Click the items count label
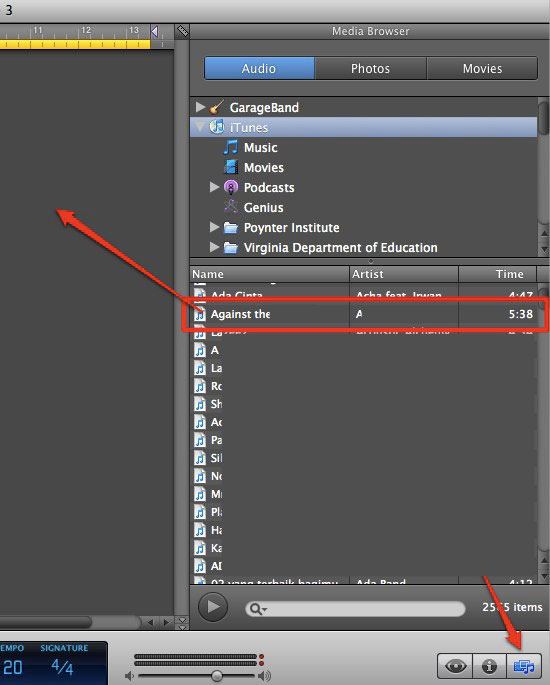Viewport: 550px width, 685px height. click(512, 607)
